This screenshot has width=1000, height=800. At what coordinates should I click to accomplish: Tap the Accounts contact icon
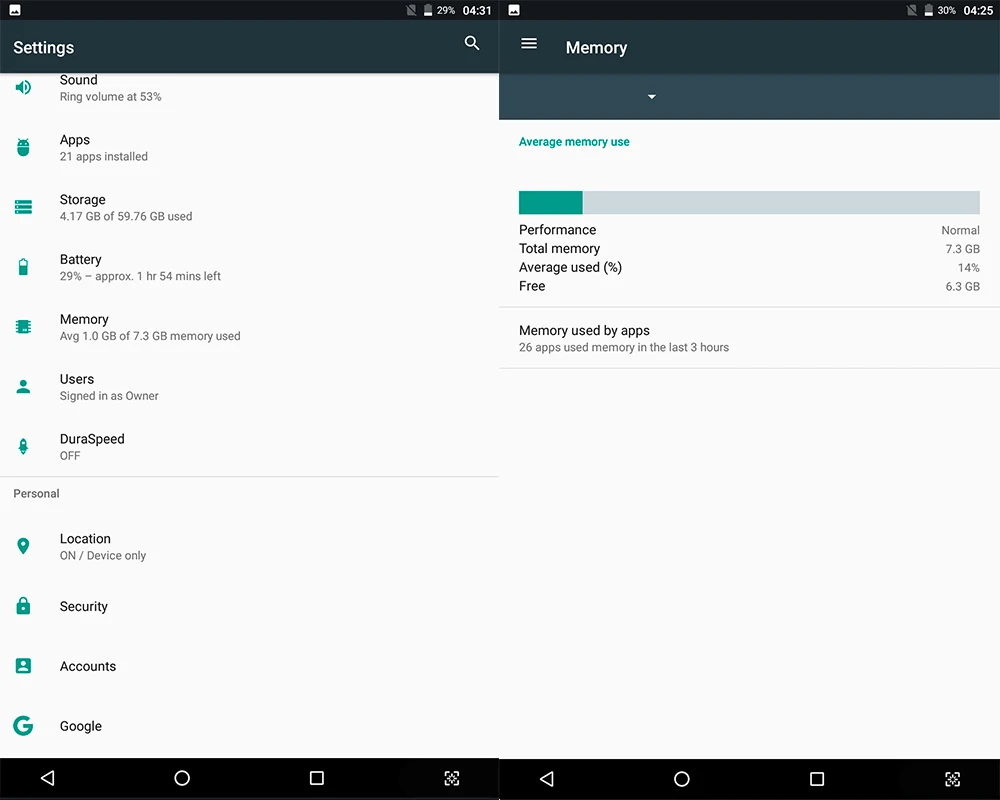[23, 665]
